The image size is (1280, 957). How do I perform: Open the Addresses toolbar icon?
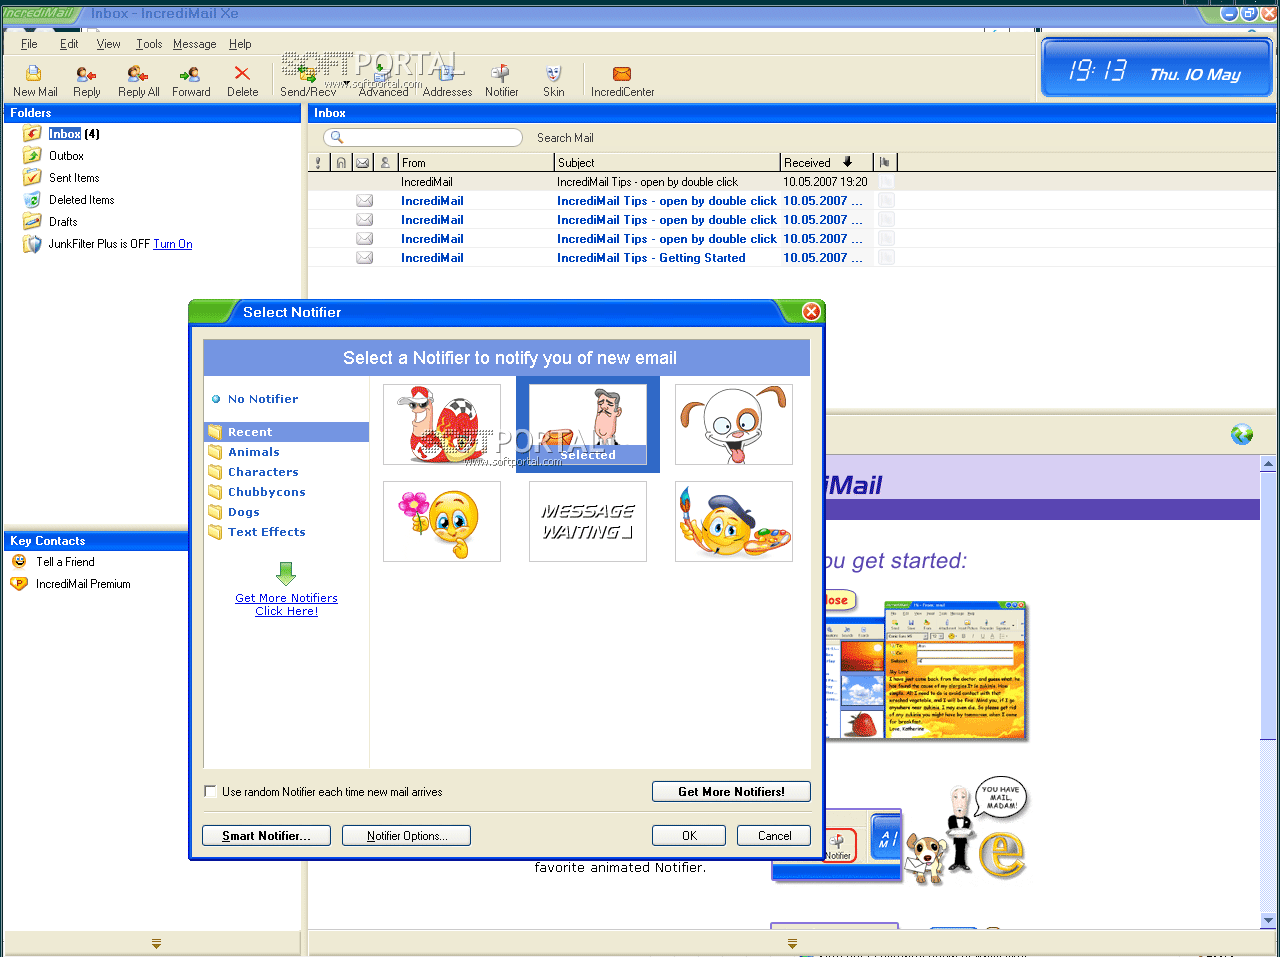point(447,81)
